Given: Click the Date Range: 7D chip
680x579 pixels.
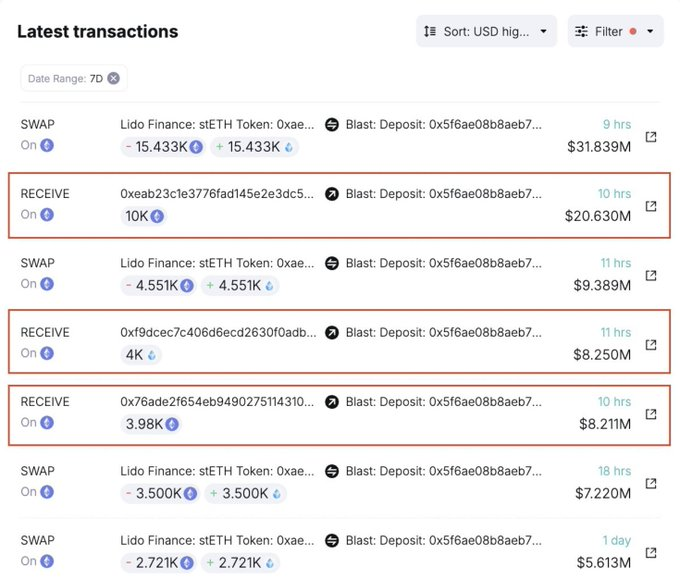Looking at the screenshot, I should tap(66, 78).
